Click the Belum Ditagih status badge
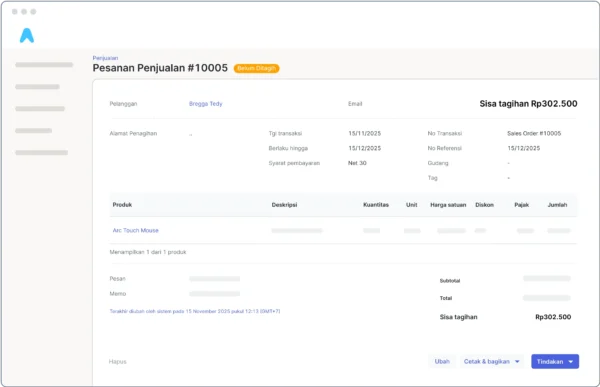This screenshot has height=387, width=600. click(256, 68)
